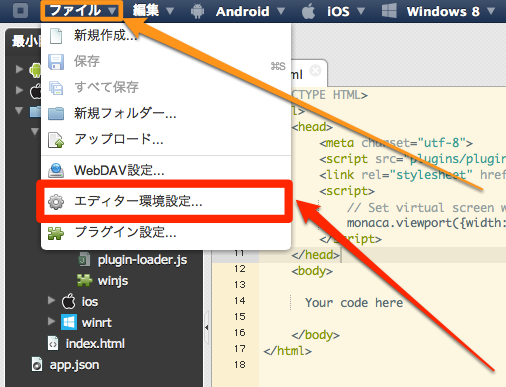Choose 保存 in the file menu
This screenshot has width=506, height=387.
[x=166, y=61]
